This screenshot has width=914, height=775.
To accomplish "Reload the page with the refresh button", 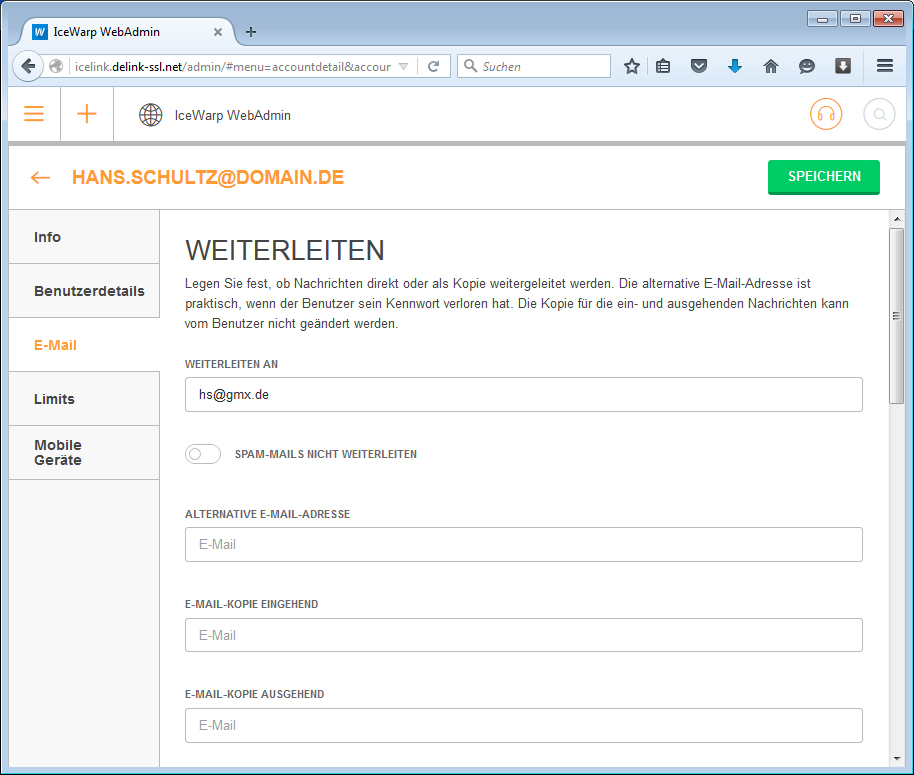I will pyautogui.click(x=433, y=66).
